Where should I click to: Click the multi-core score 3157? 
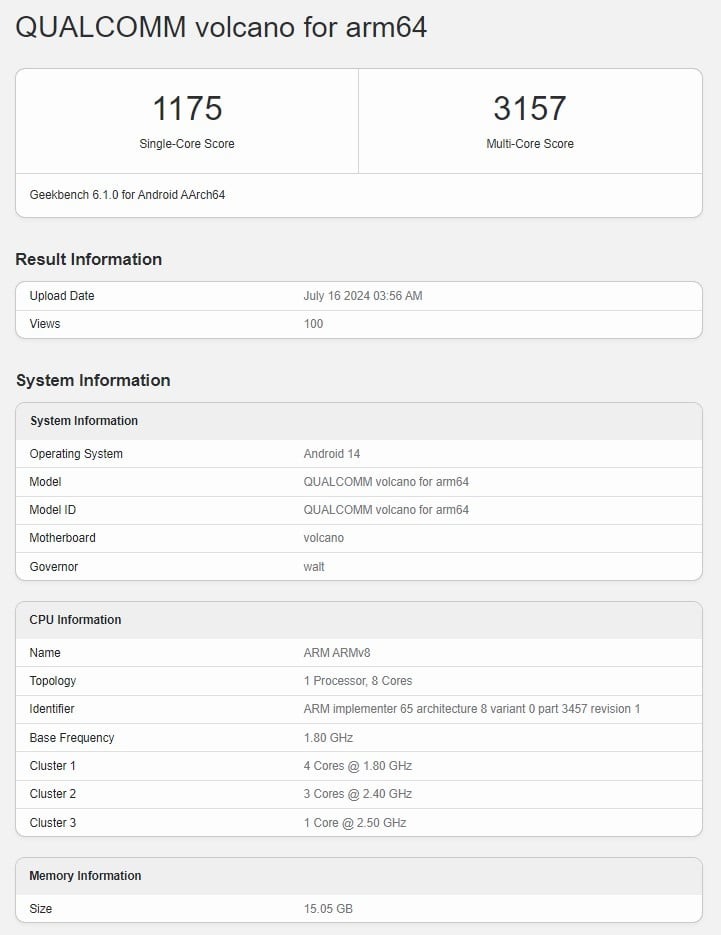coord(530,109)
